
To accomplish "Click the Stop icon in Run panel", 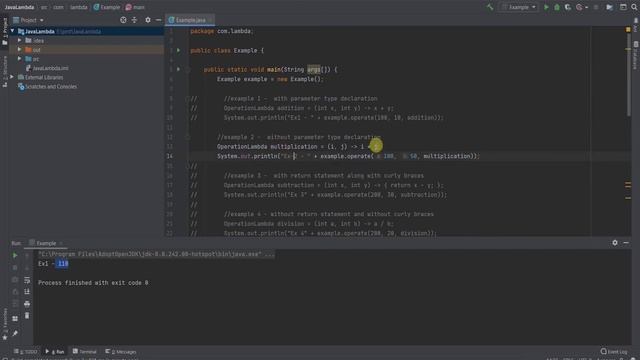I will click(15, 268).
